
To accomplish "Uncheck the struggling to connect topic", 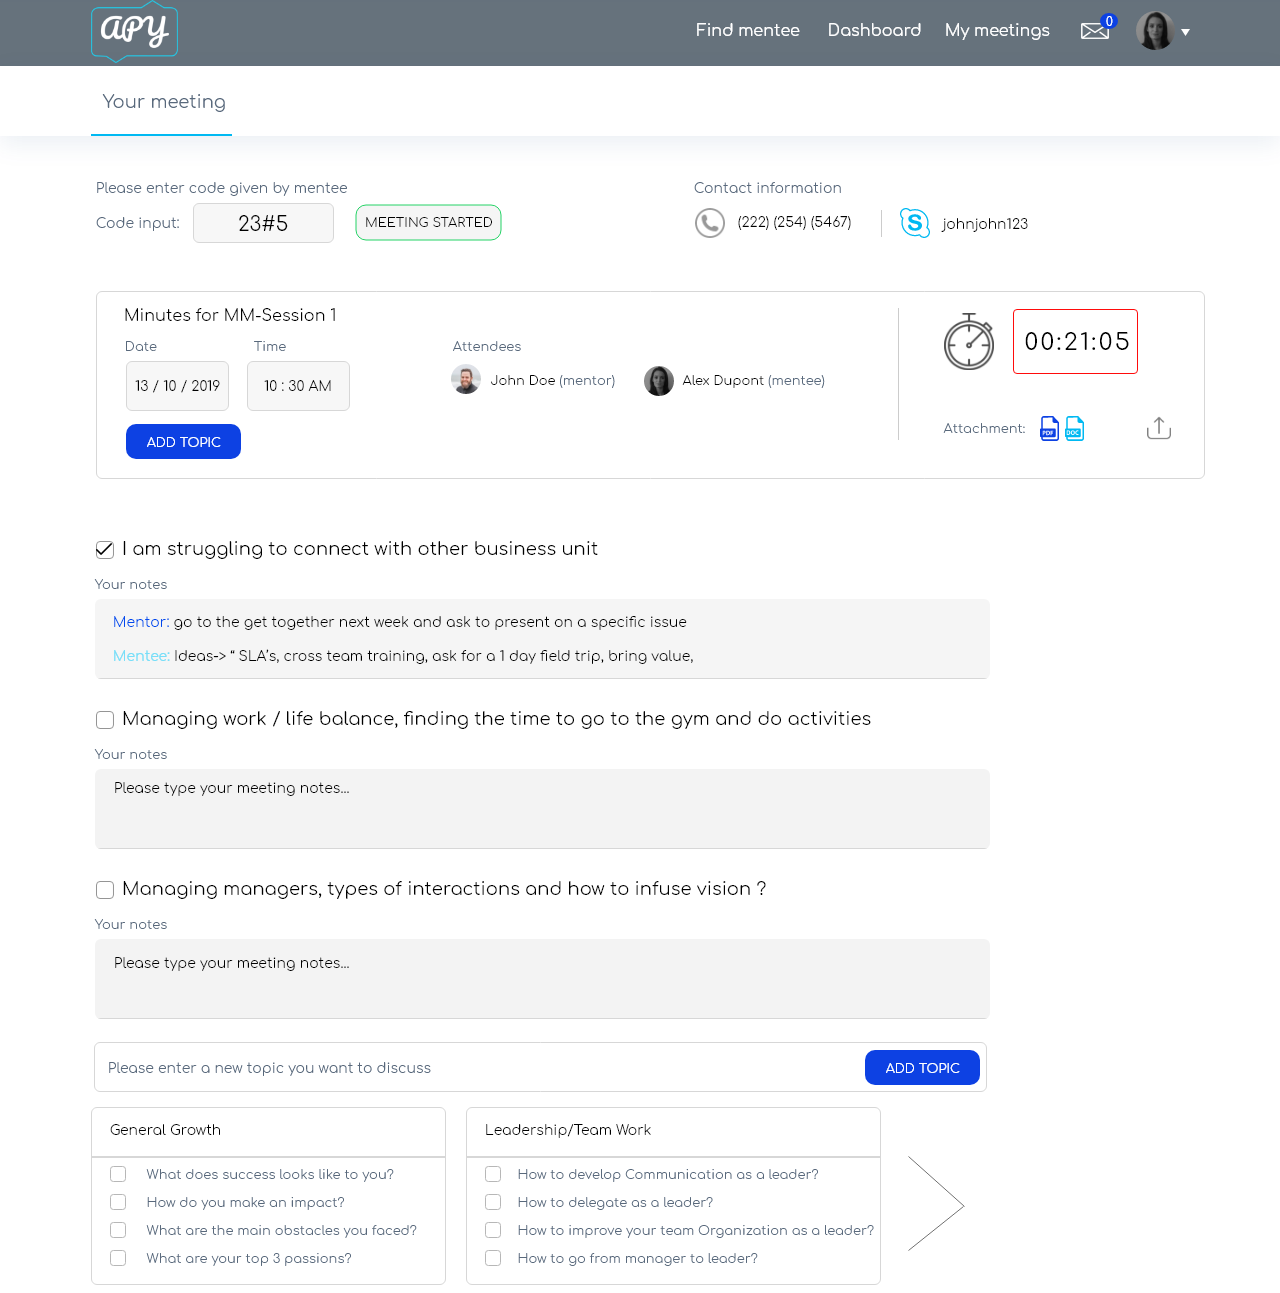I will coord(105,549).
